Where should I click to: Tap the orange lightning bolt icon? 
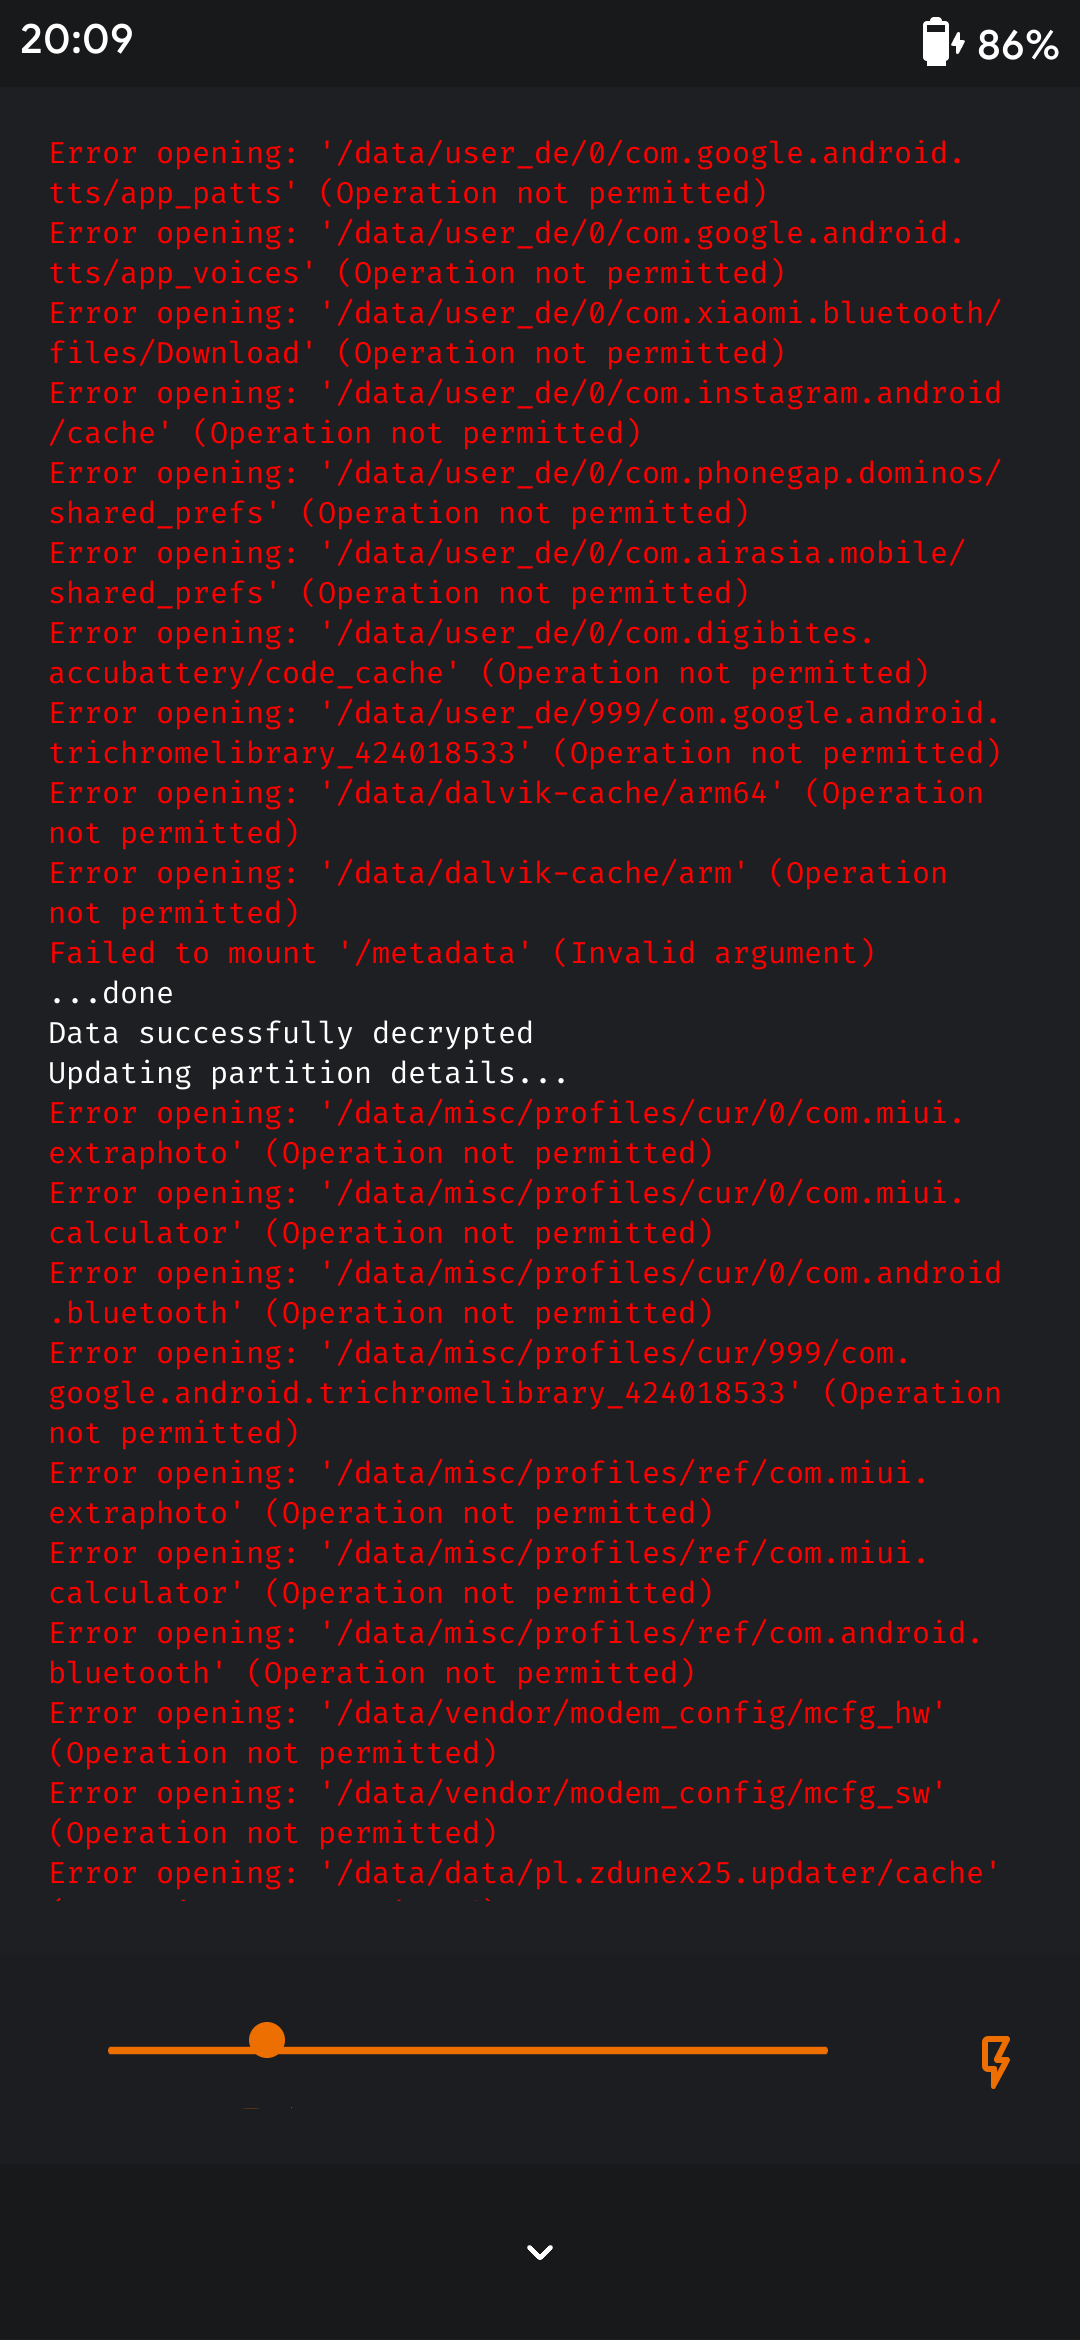[x=995, y=2061]
